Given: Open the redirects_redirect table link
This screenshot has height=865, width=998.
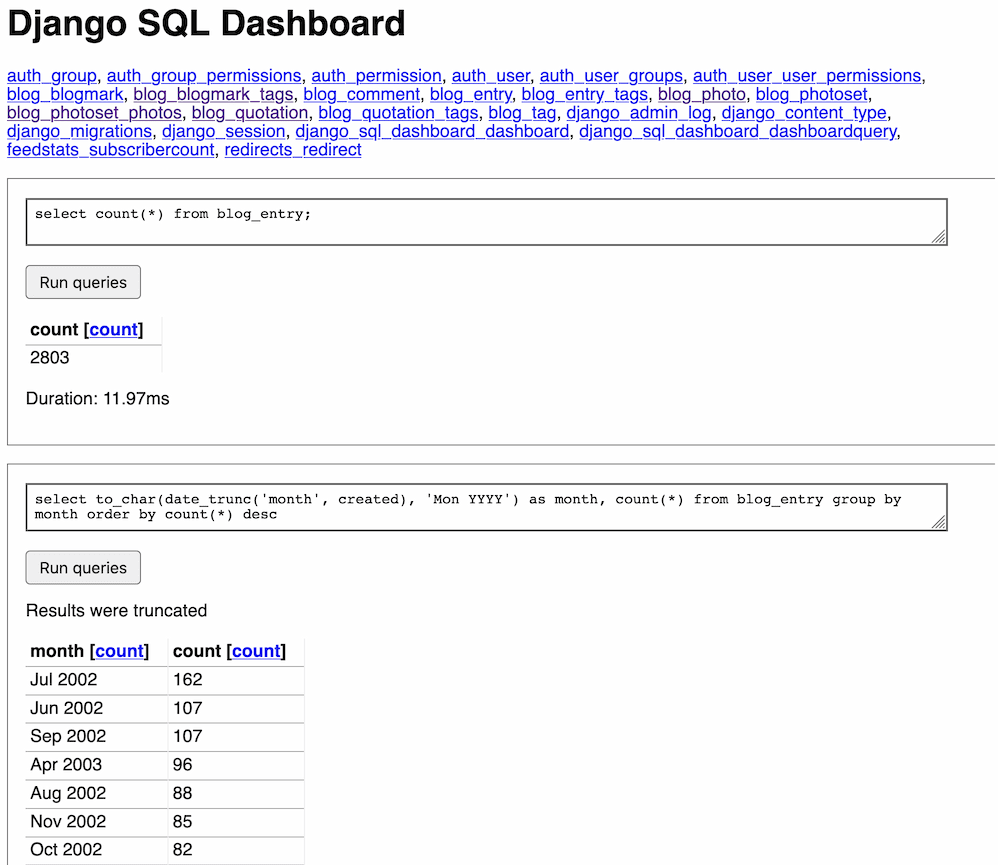Looking at the screenshot, I should pyautogui.click(x=293, y=150).
